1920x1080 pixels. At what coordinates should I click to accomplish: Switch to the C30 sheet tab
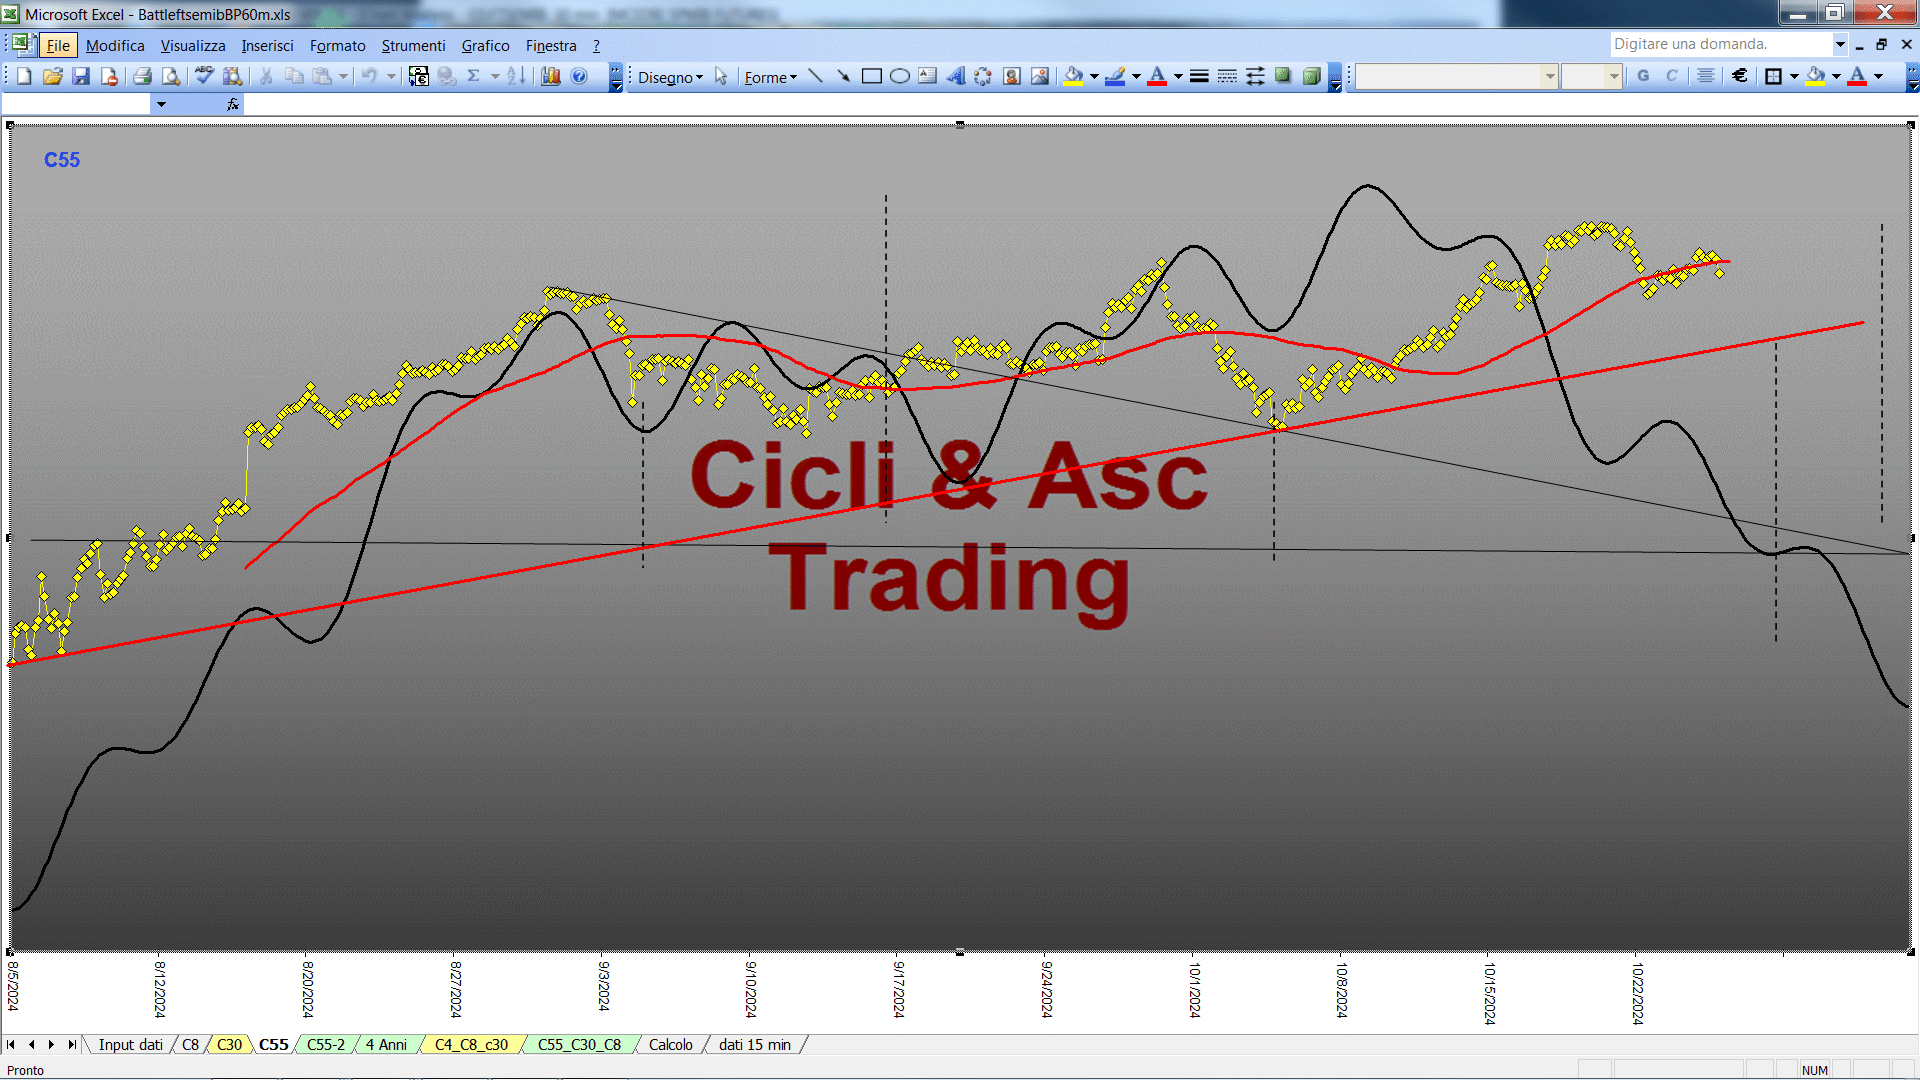[229, 1045]
